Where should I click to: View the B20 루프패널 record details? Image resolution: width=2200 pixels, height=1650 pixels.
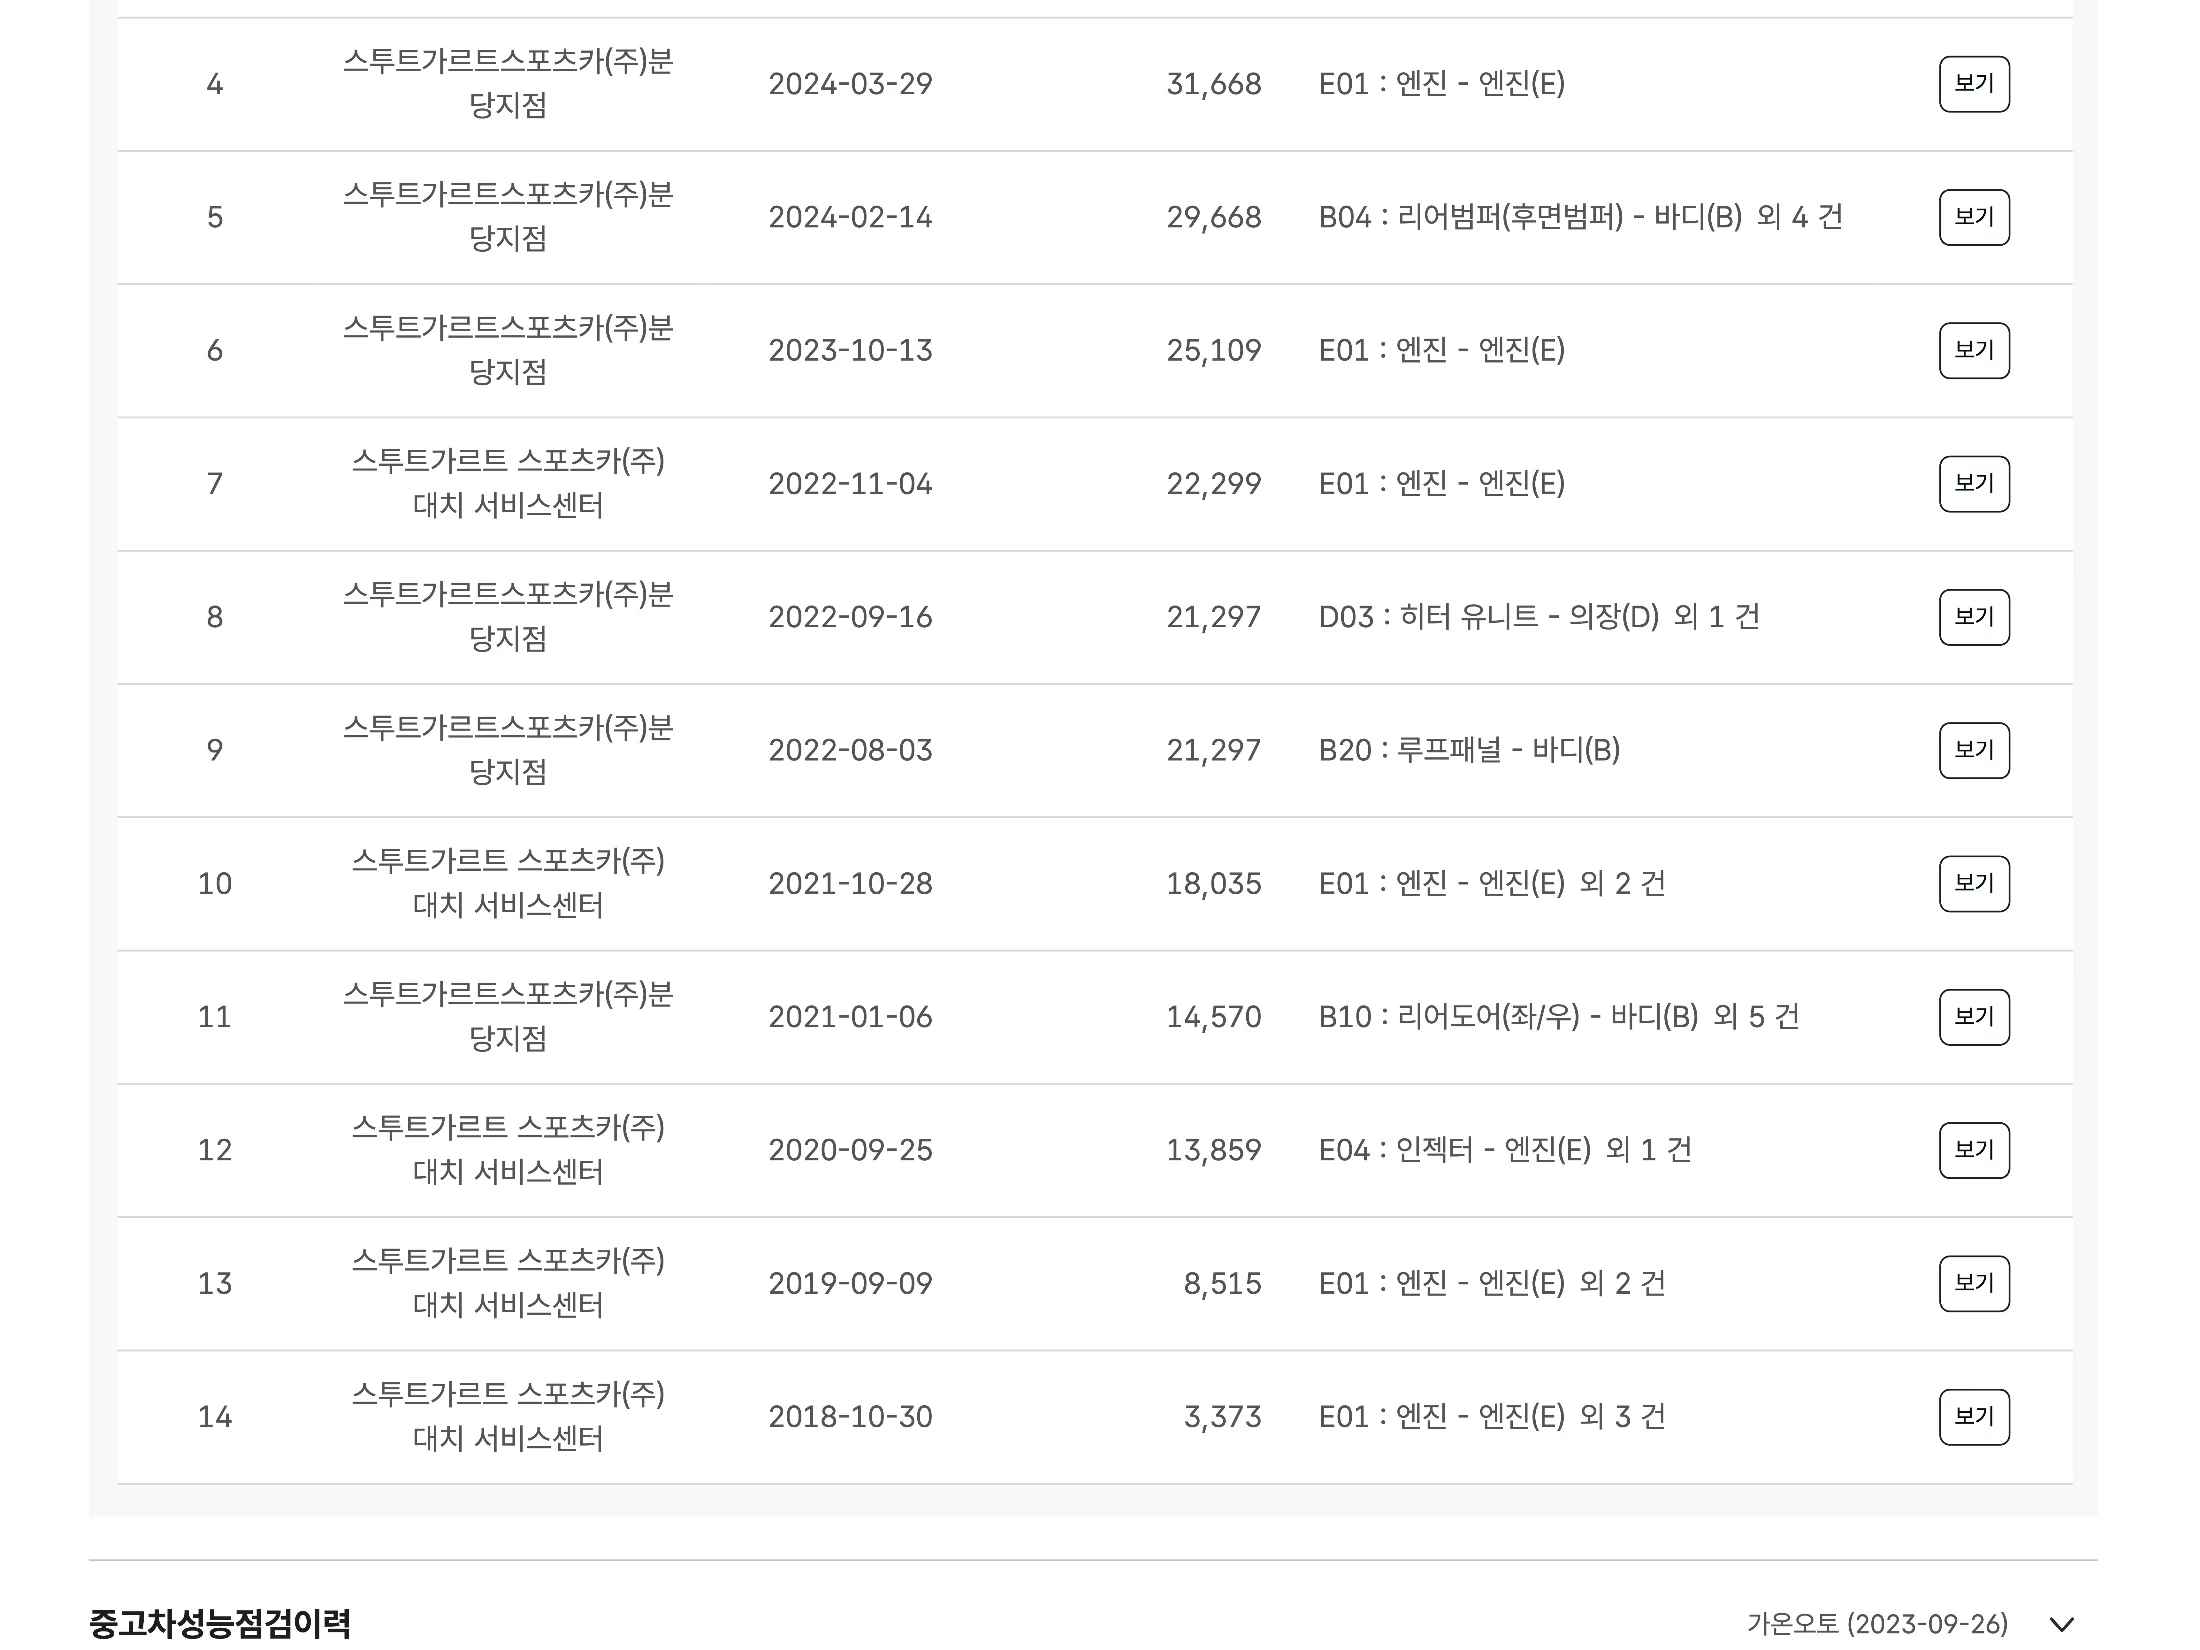pyautogui.click(x=1973, y=750)
